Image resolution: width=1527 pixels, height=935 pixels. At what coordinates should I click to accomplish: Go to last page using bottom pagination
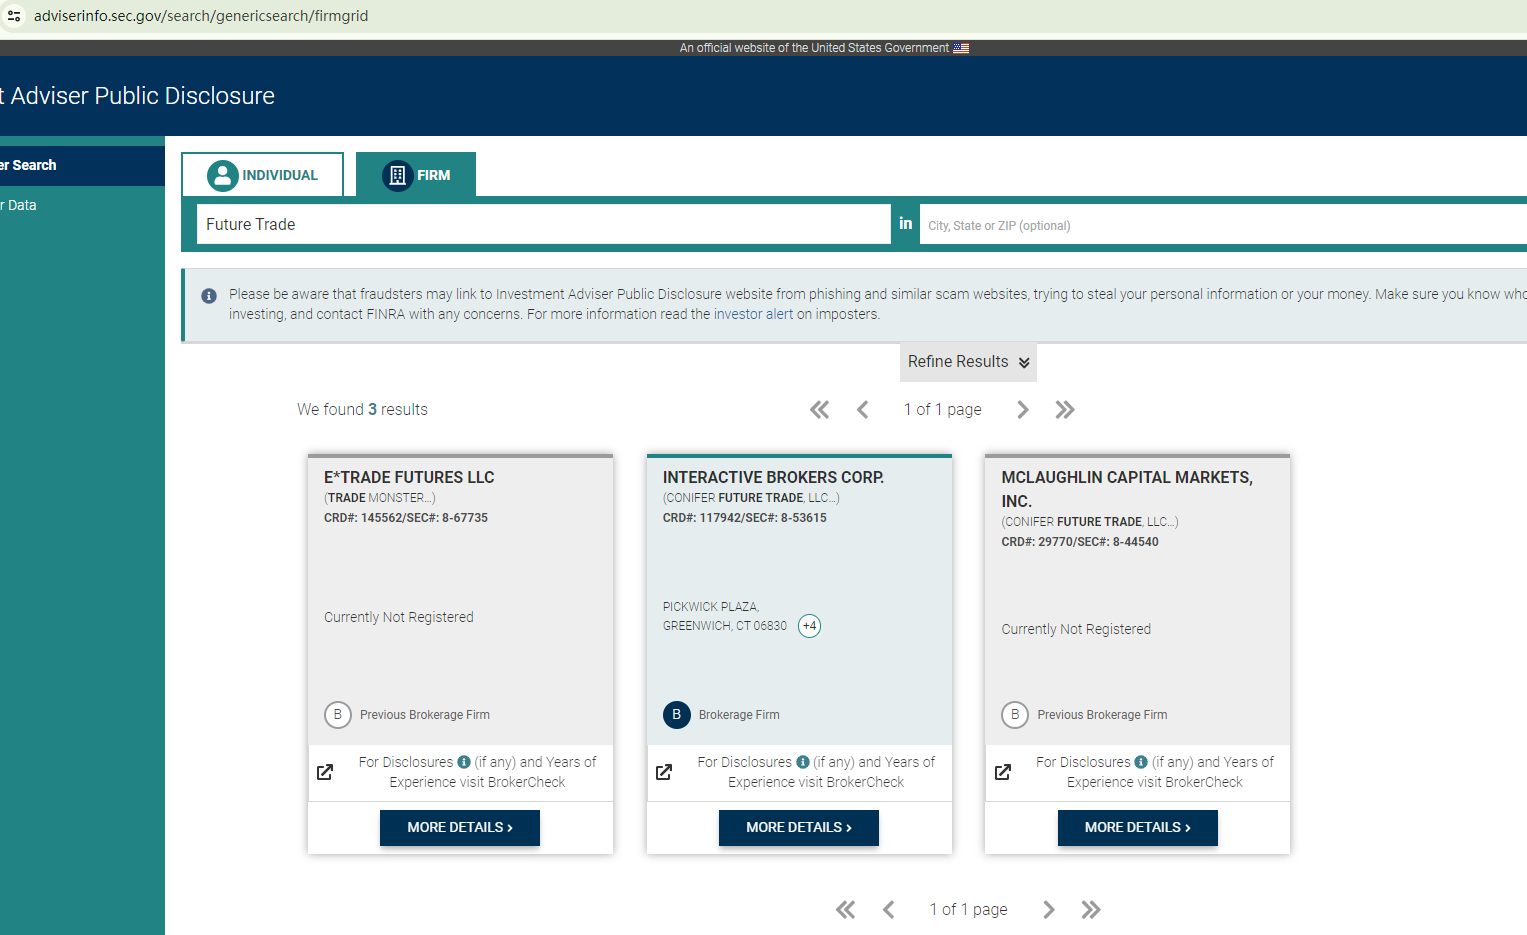click(x=1091, y=910)
